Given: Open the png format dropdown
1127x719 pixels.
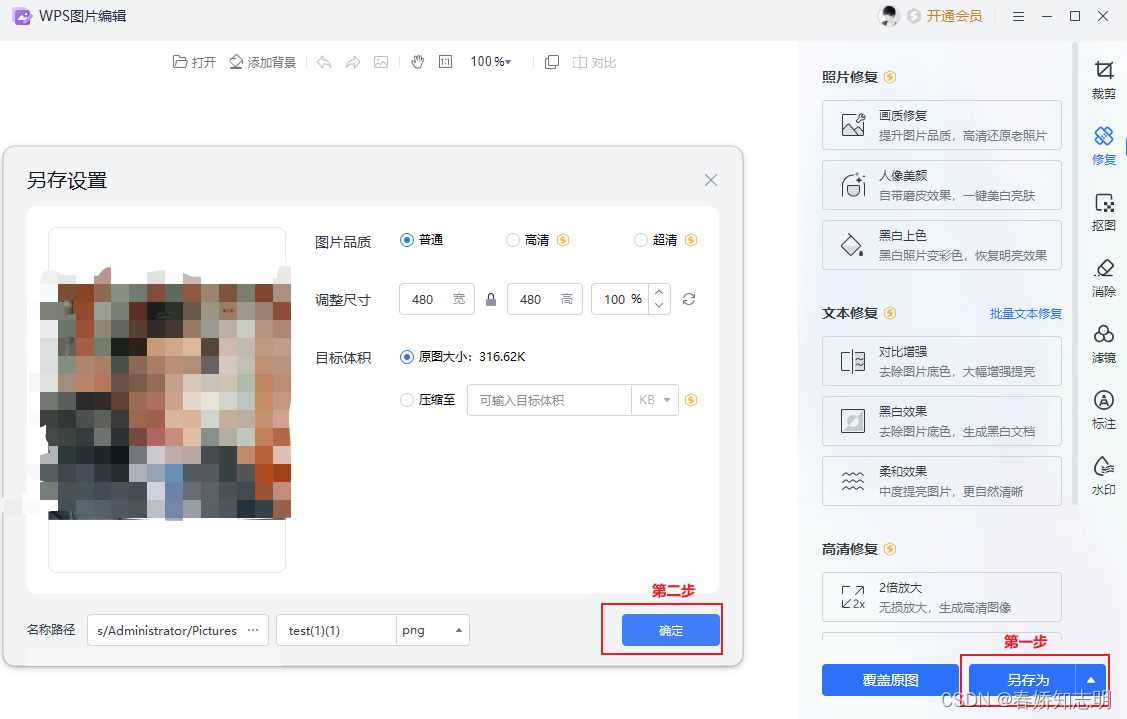Looking at the screenshot, I should coord(433,630).
